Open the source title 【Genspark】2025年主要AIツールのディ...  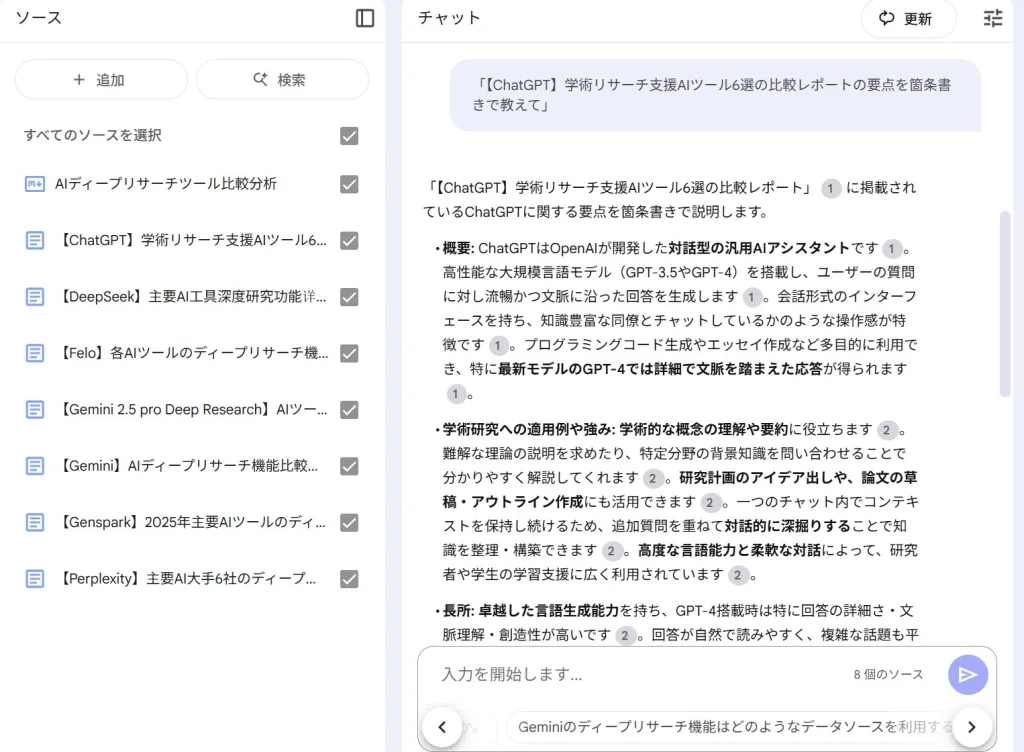193,522
